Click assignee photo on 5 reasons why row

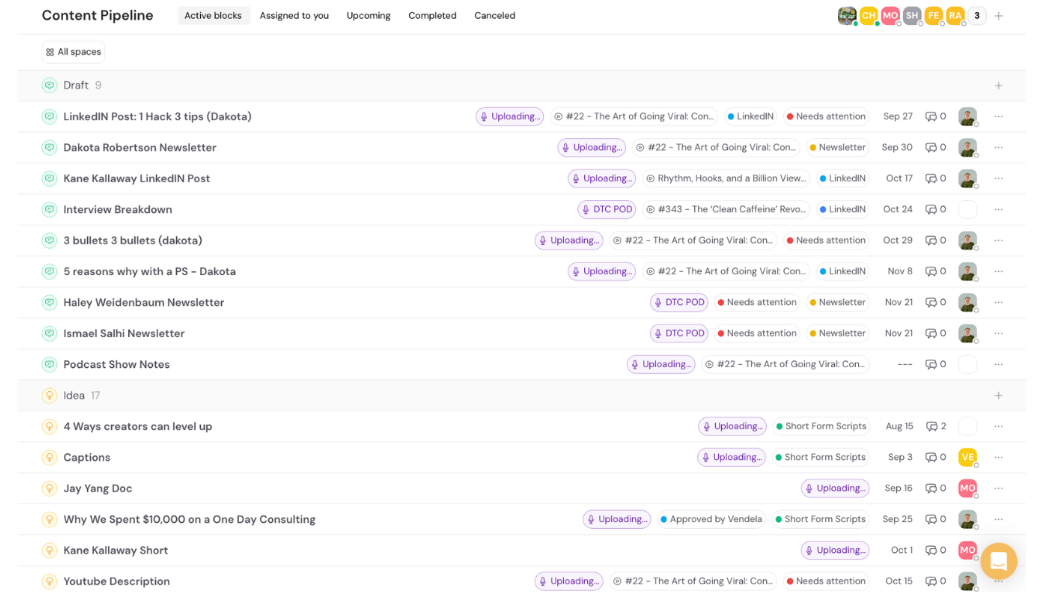click(x=968, y=271)
